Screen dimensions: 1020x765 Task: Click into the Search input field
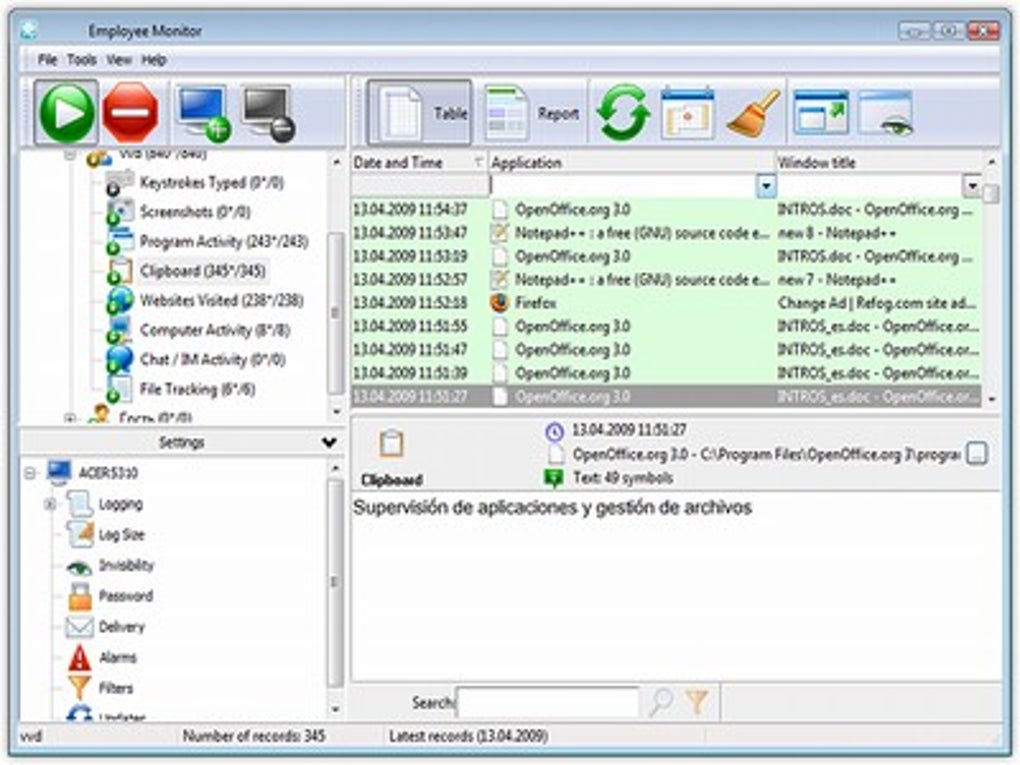pyautogui.click(x=548, y=703)
